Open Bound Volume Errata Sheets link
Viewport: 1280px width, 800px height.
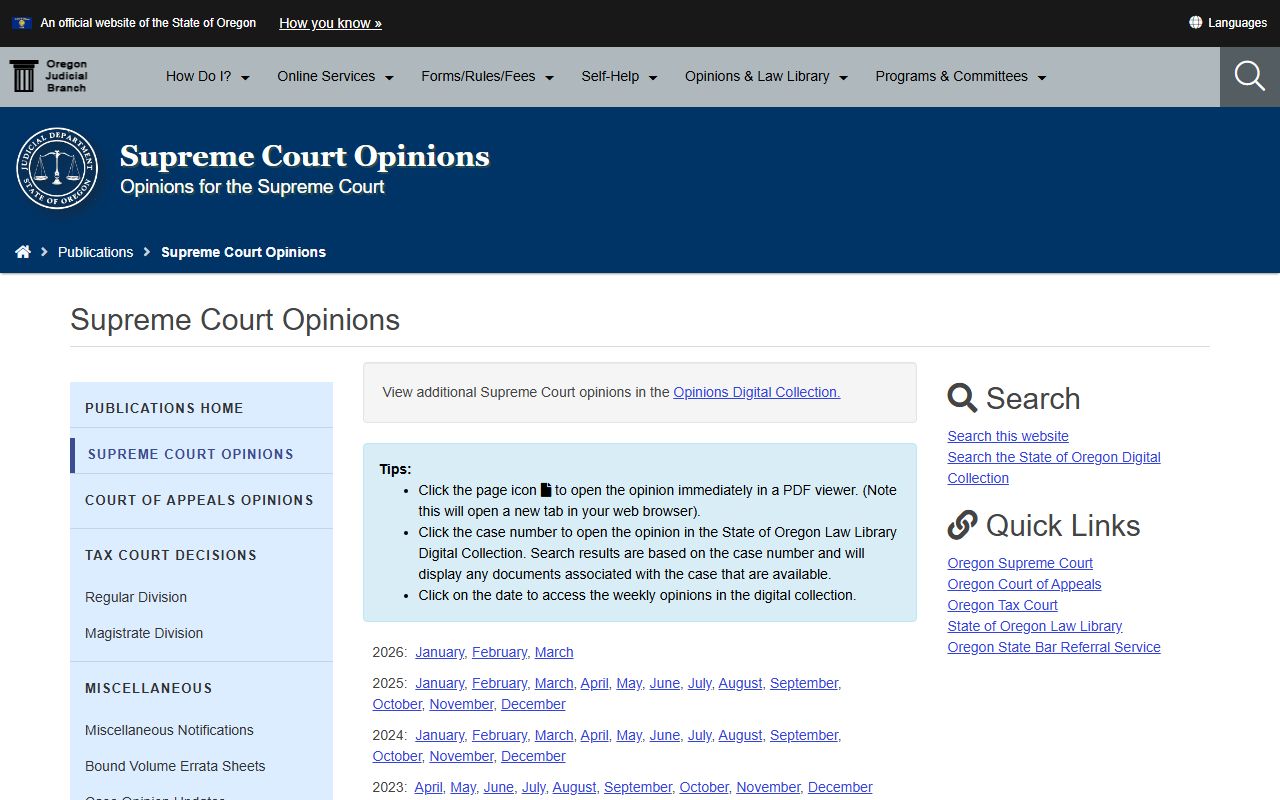[x=175, y=766]
